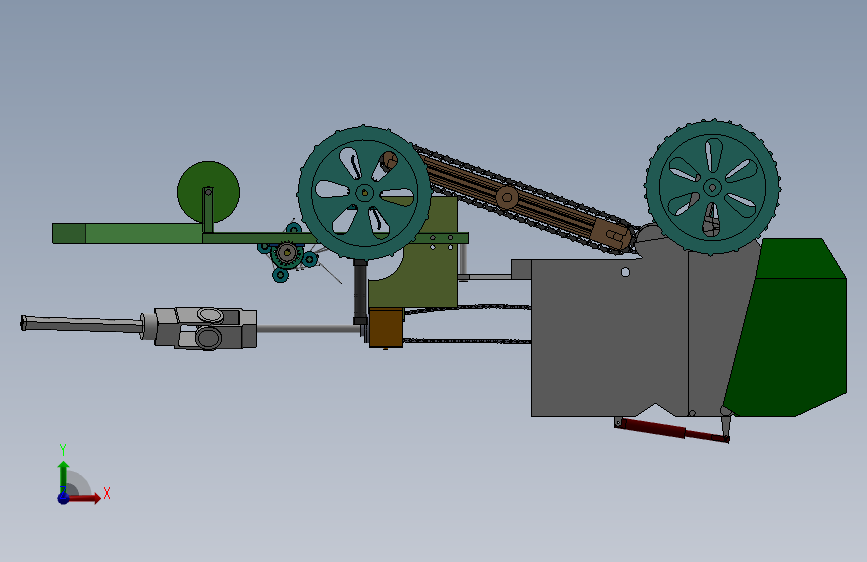Select the center hub of the right wheel
The width and height of the screenshot is (867, 562).
coord(712,188)
